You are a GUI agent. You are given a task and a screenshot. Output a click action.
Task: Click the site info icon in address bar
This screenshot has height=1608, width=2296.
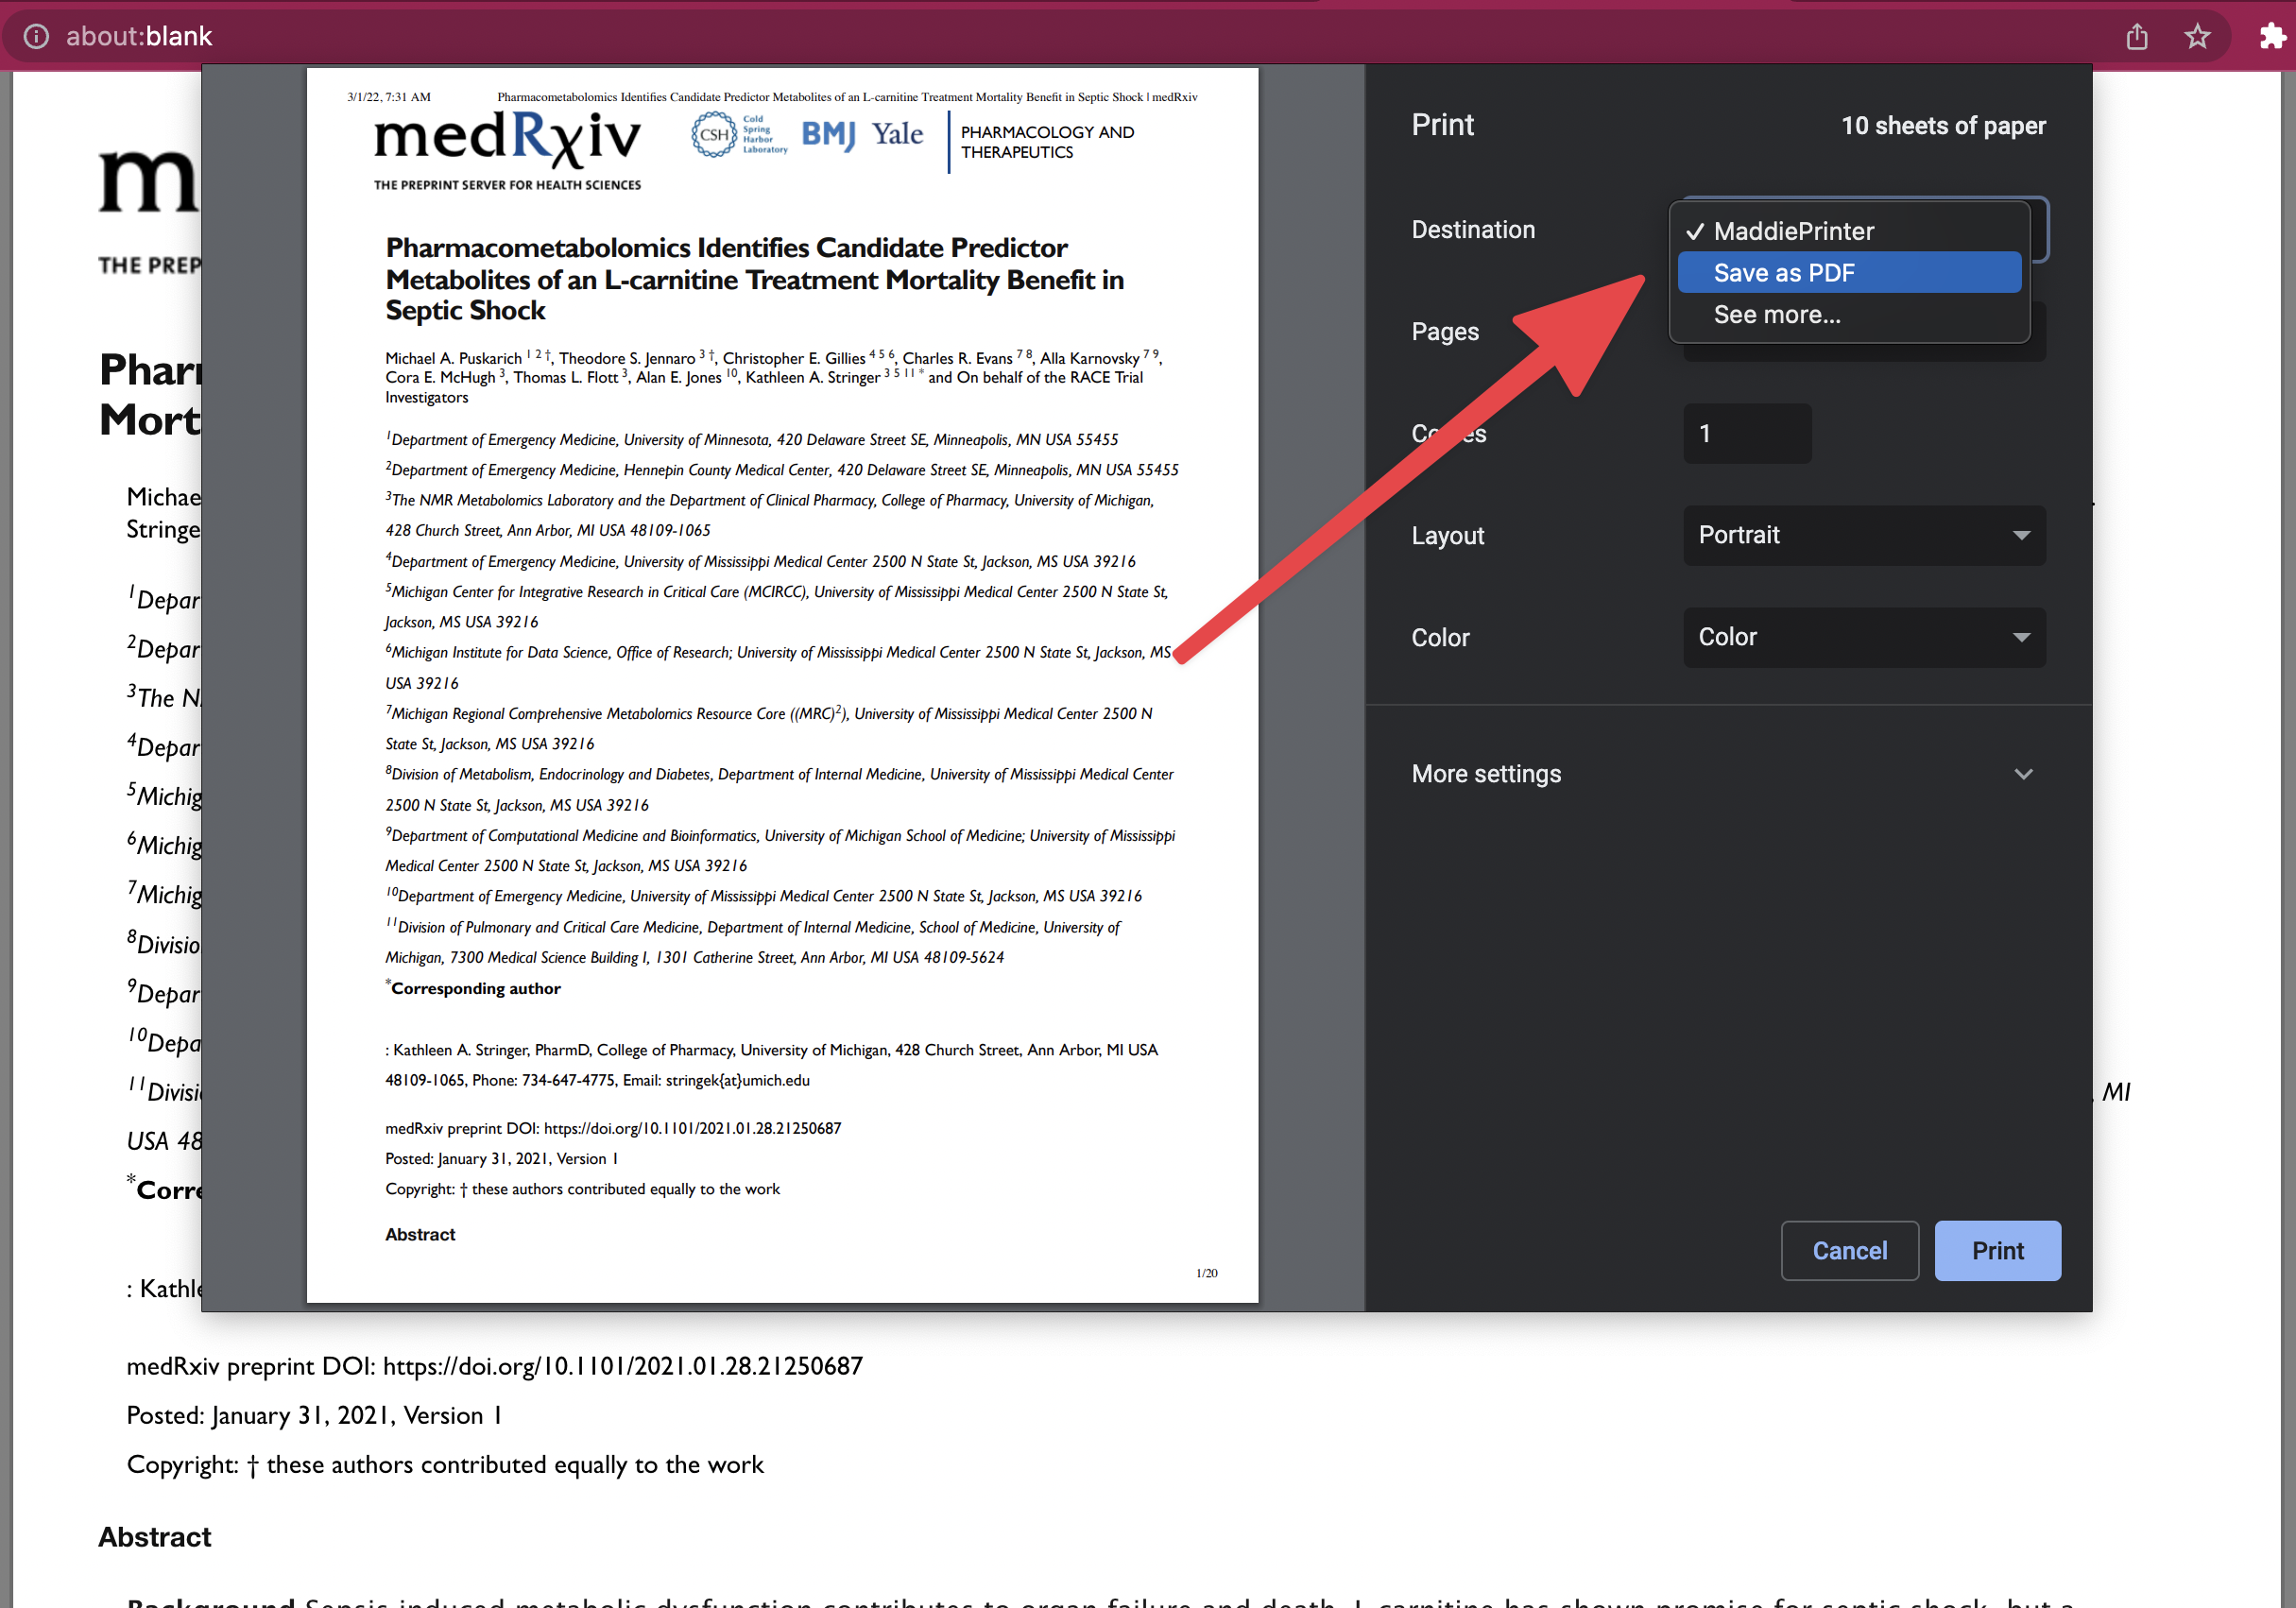[x=36, y=36]
